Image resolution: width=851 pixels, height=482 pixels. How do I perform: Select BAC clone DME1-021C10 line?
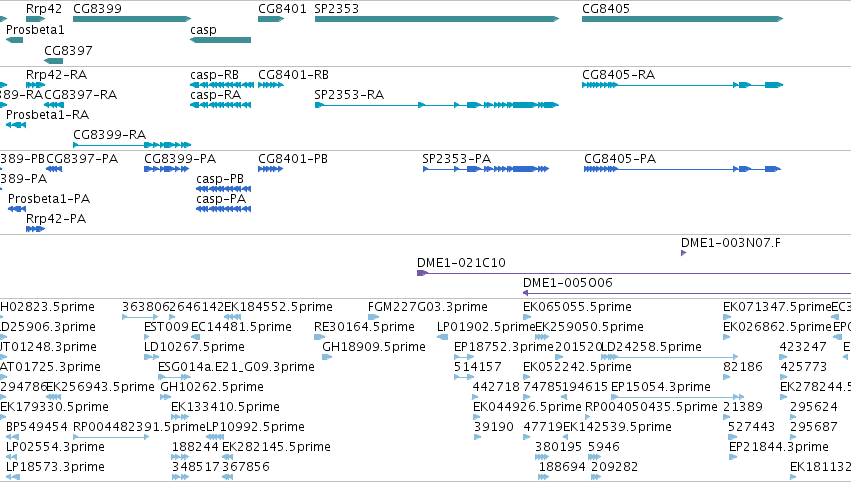coord(634,273)
